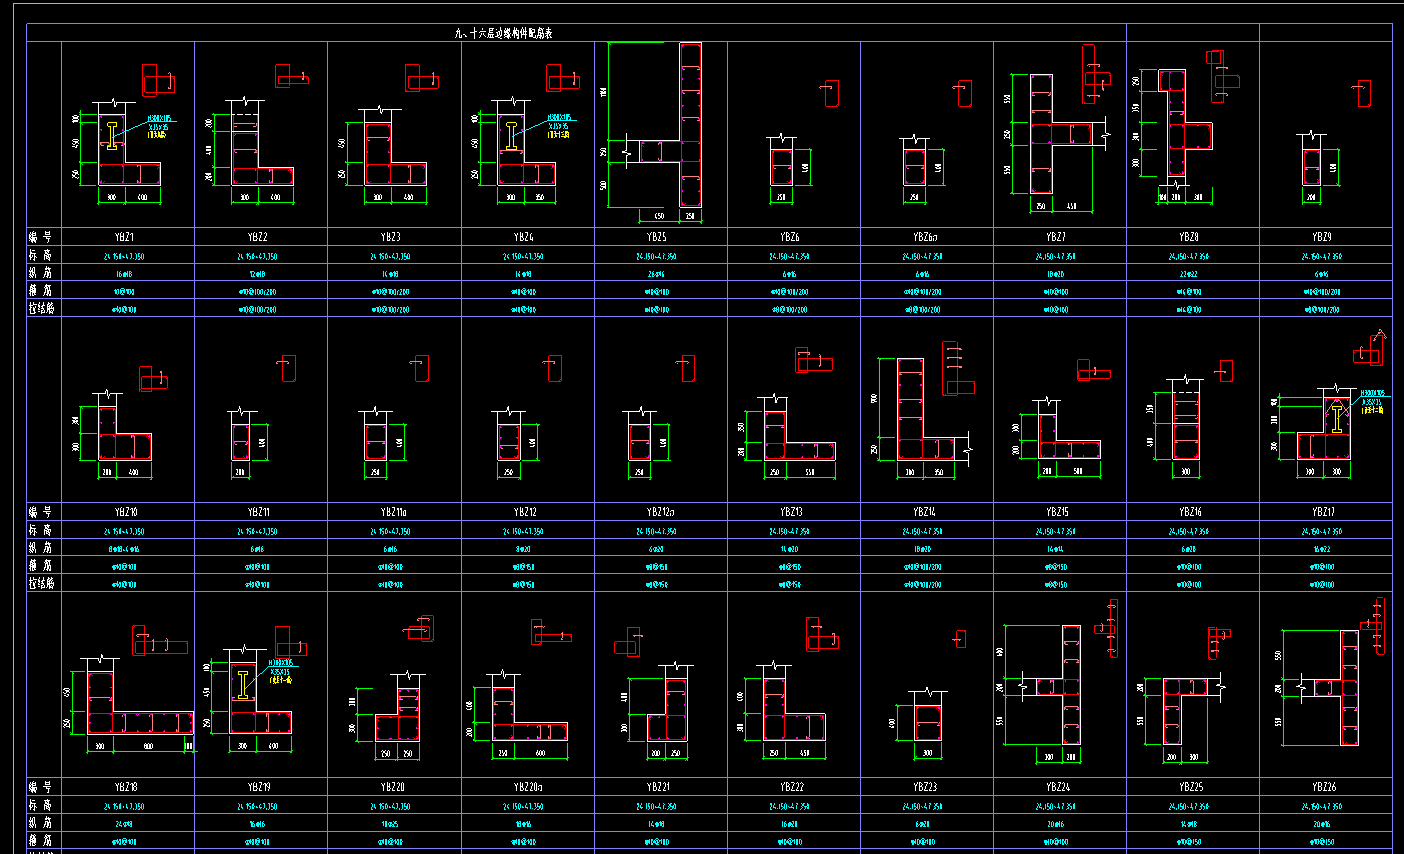Pick the YBZ19 section with steel profile

[x=261, y=699]
